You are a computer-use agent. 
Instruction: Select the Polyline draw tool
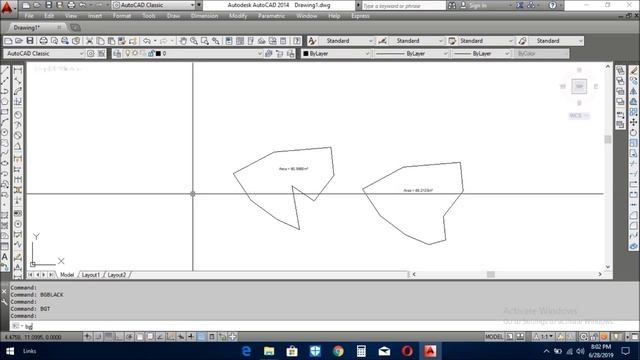[5, 91]
